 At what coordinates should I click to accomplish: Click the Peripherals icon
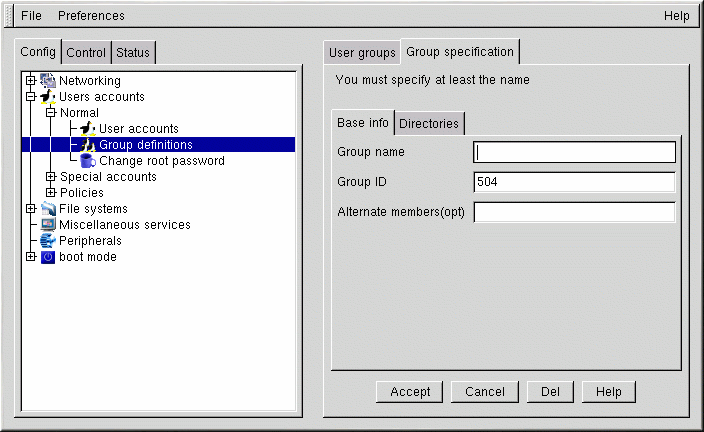[x=48, y=241]
